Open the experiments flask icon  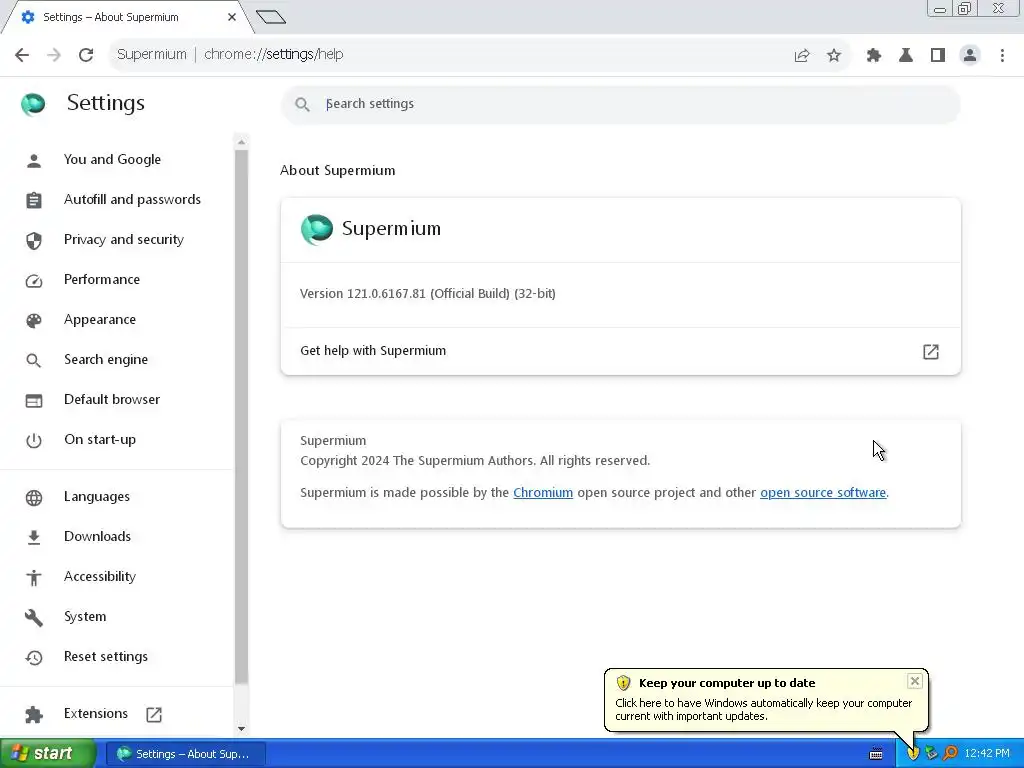[906, 56]
